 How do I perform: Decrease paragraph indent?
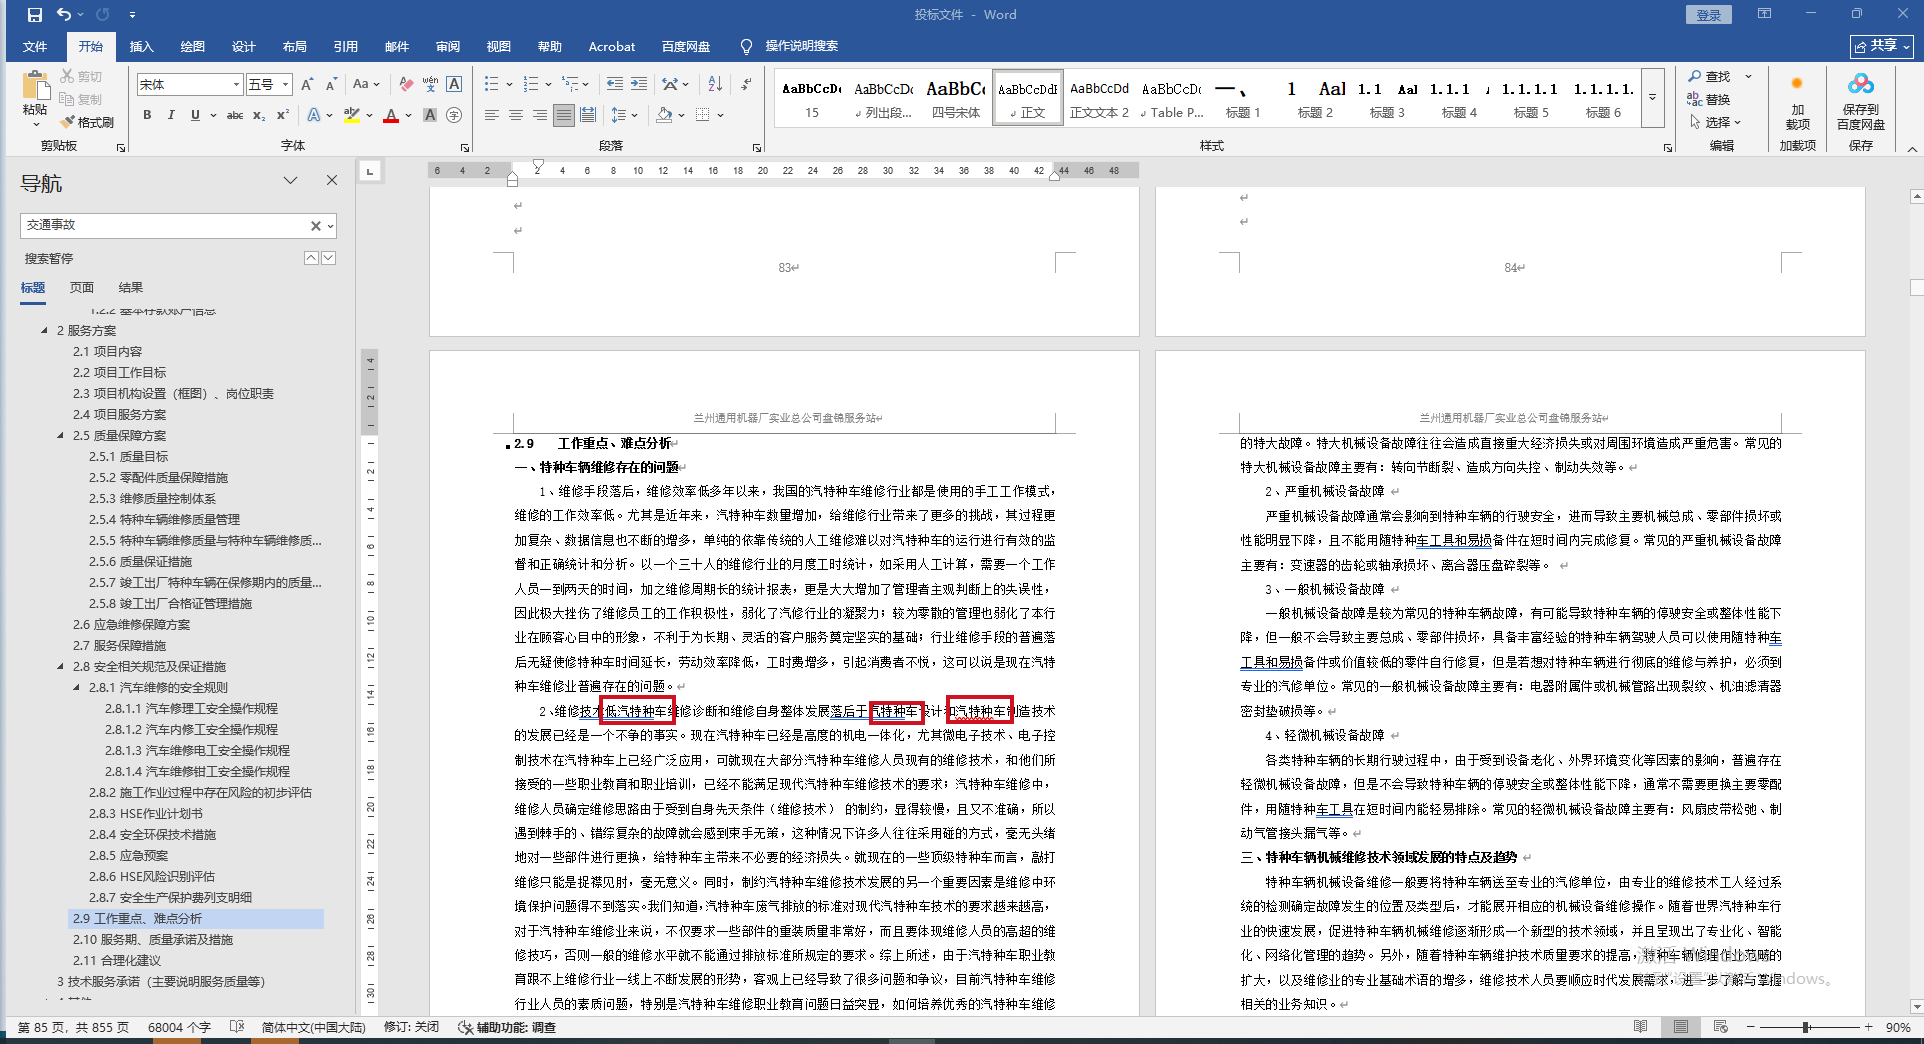615,85
